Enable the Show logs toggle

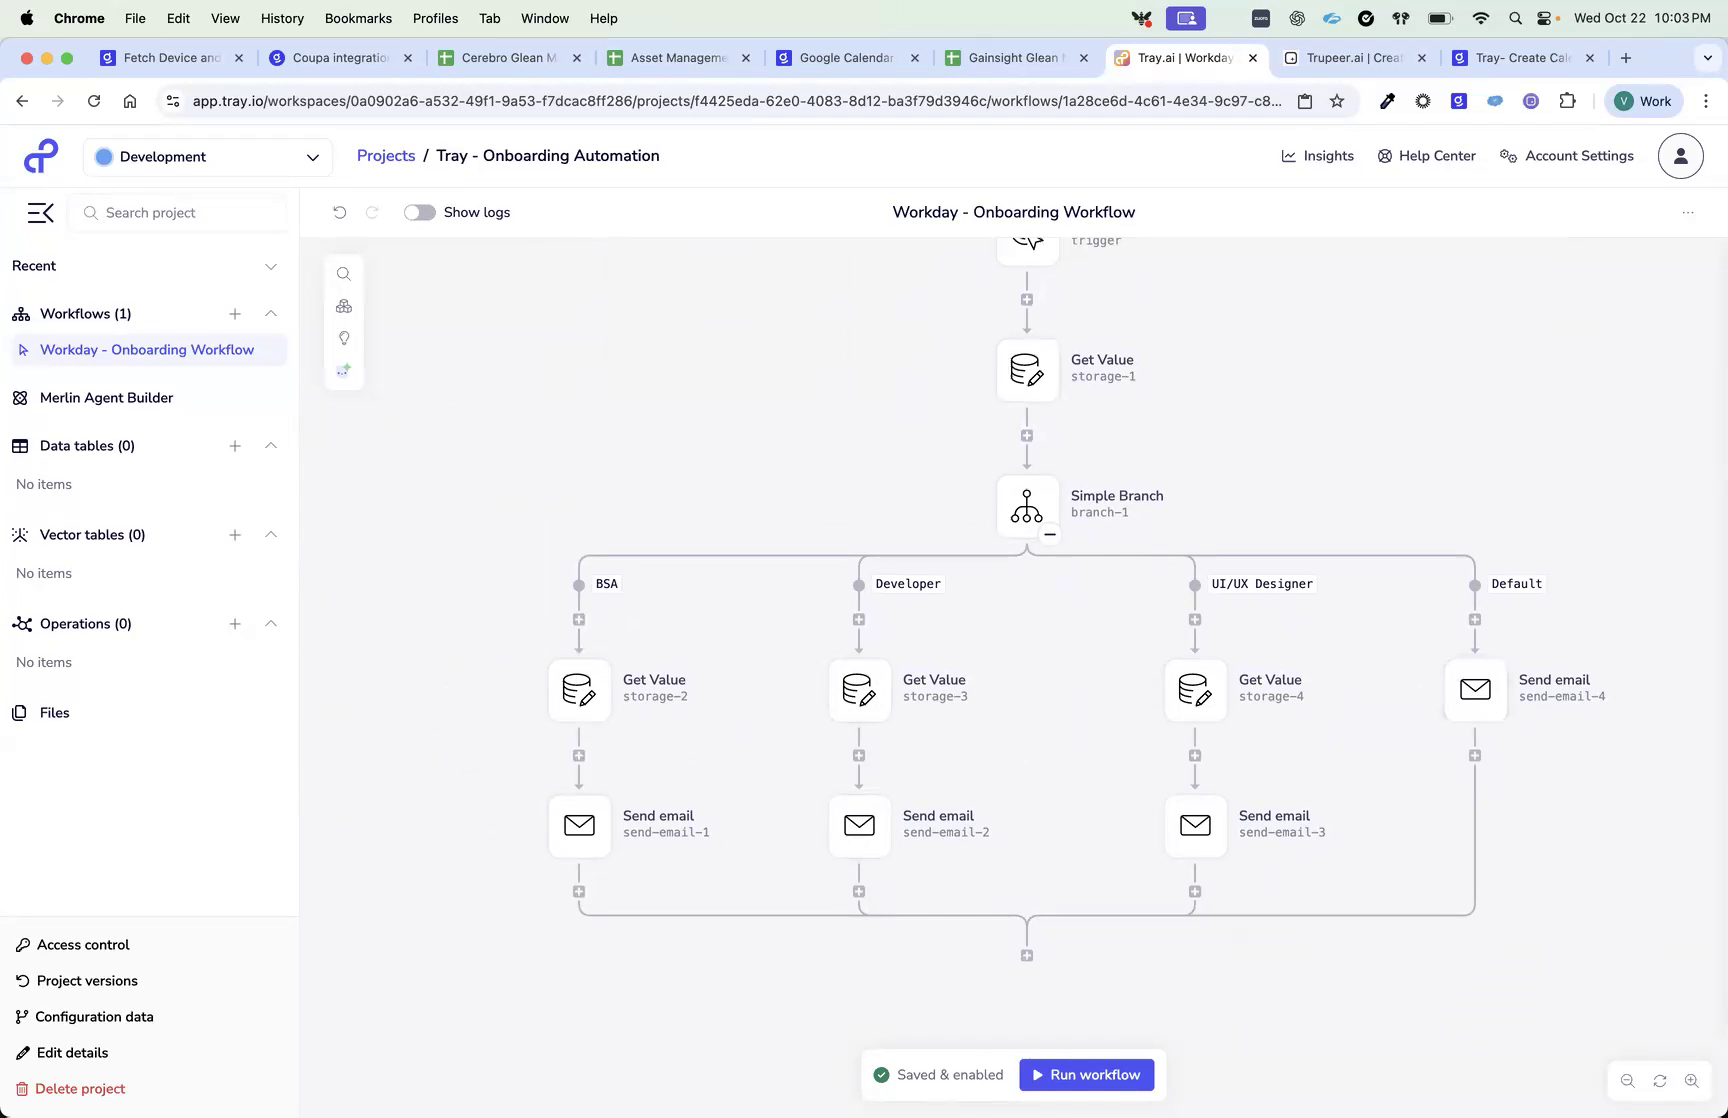coord(419,212)
